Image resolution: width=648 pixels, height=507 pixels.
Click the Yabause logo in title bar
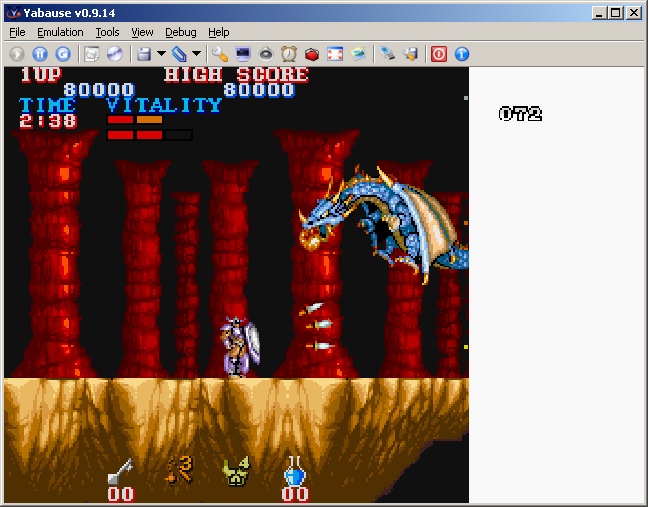14,13
